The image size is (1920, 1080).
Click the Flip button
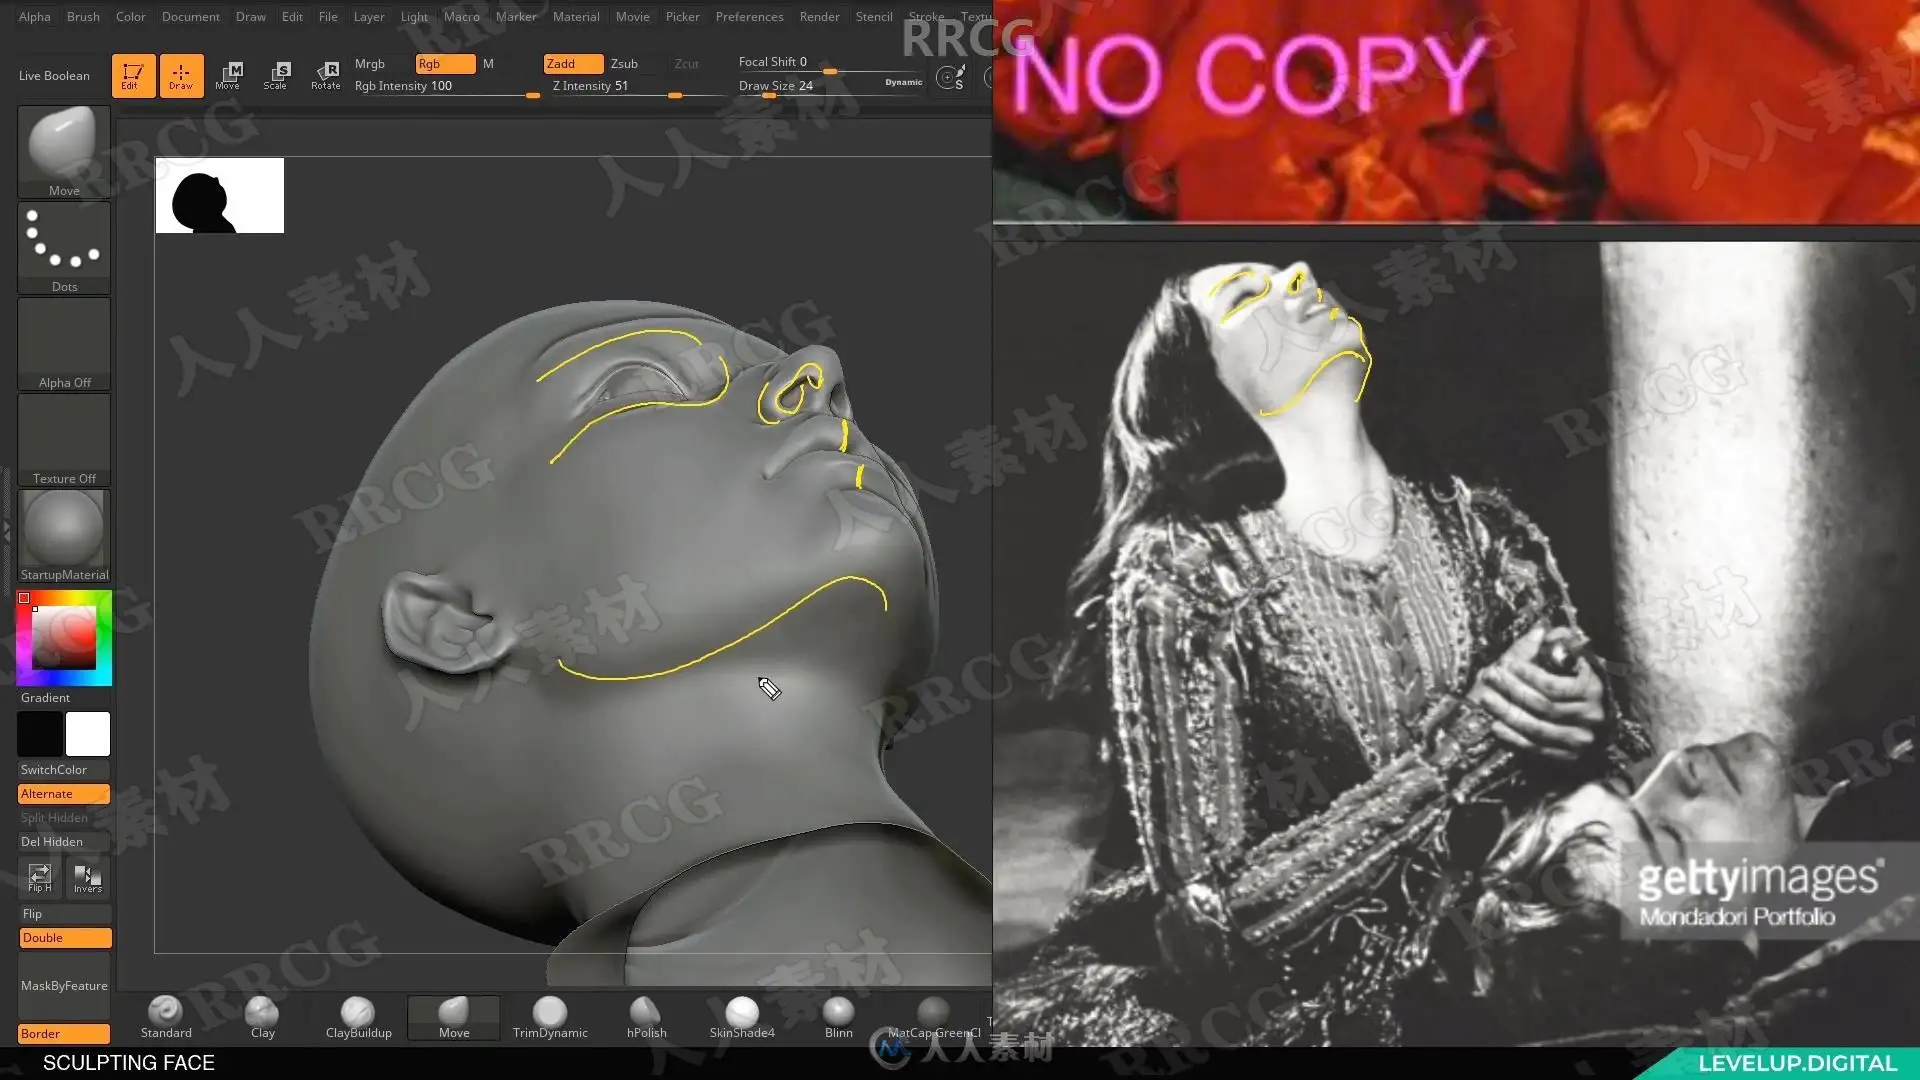(64, 914)
